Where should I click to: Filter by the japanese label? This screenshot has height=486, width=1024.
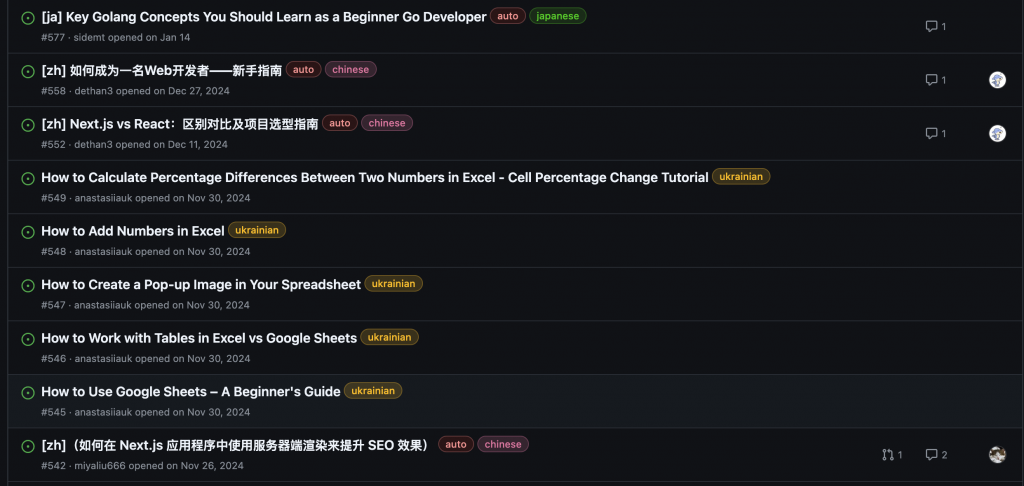[558, 16]
